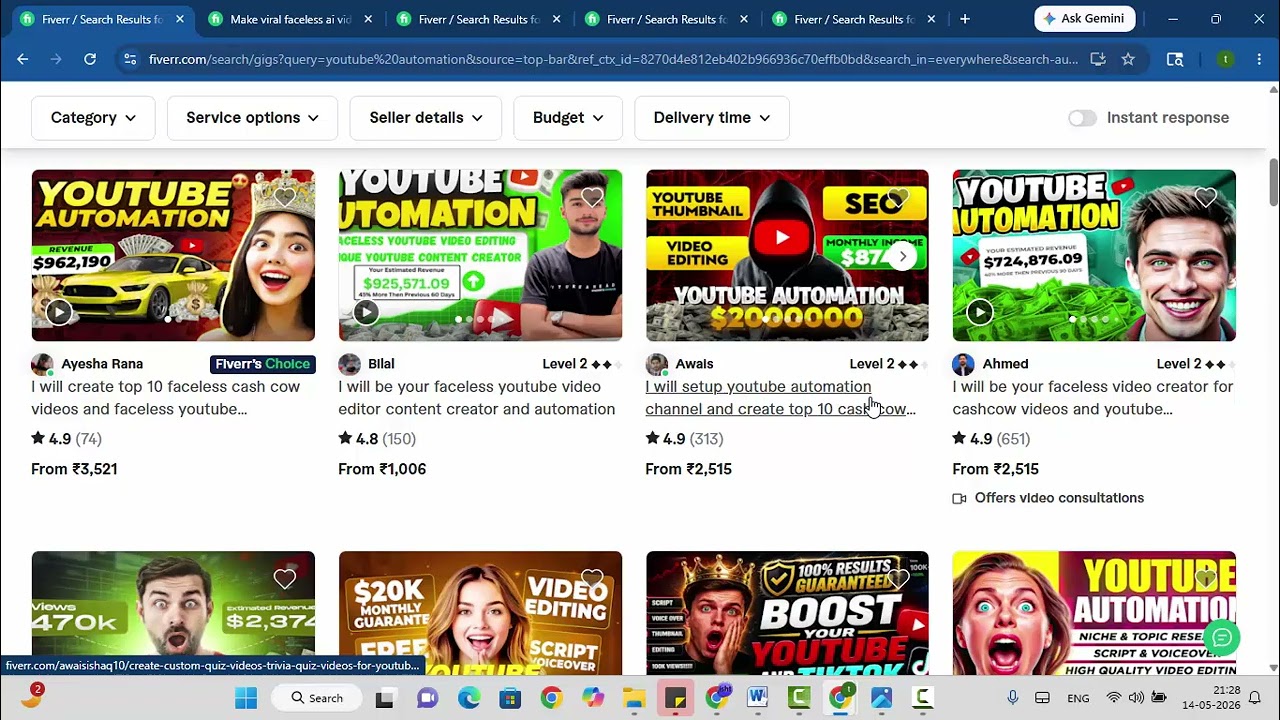Install app icon in address bar
Viewport: 1280px width, 720px height.
click(1098, 59)
